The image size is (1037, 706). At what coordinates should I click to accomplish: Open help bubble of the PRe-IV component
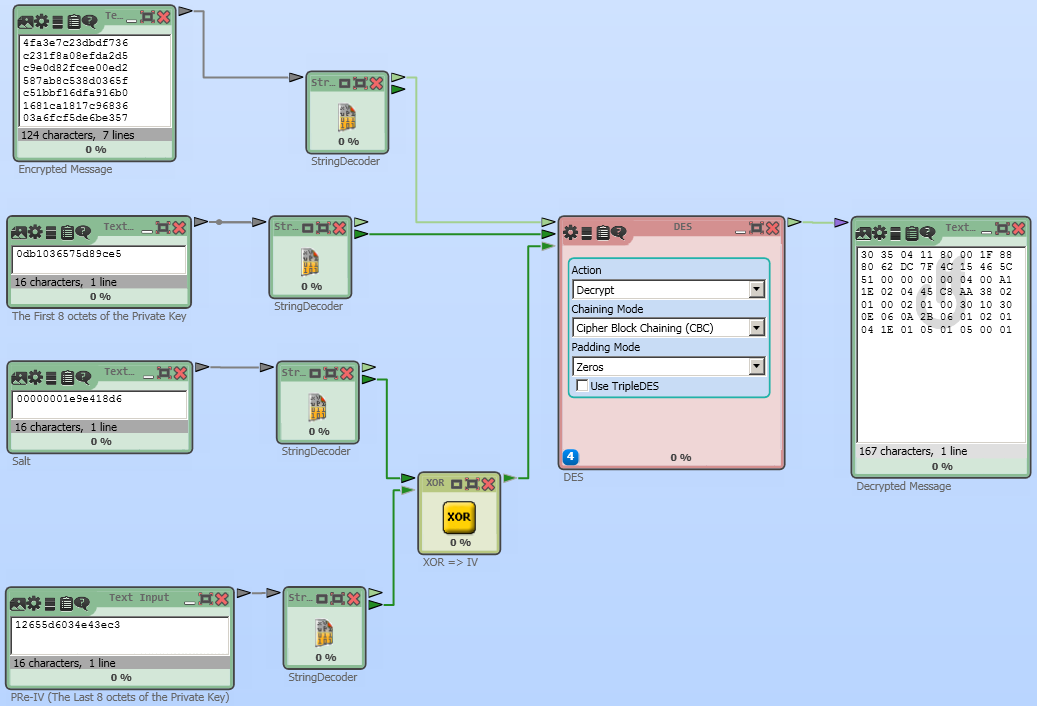82,604
